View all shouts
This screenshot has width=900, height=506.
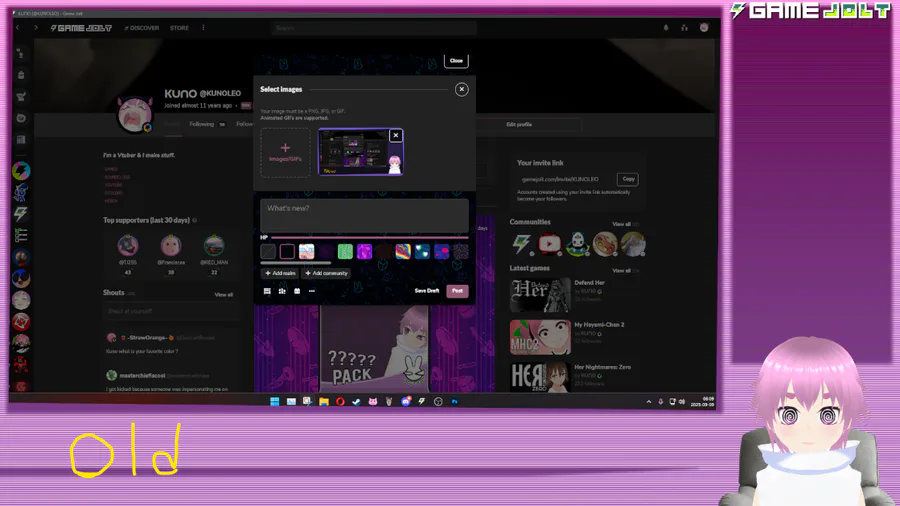tap(223, 295)
